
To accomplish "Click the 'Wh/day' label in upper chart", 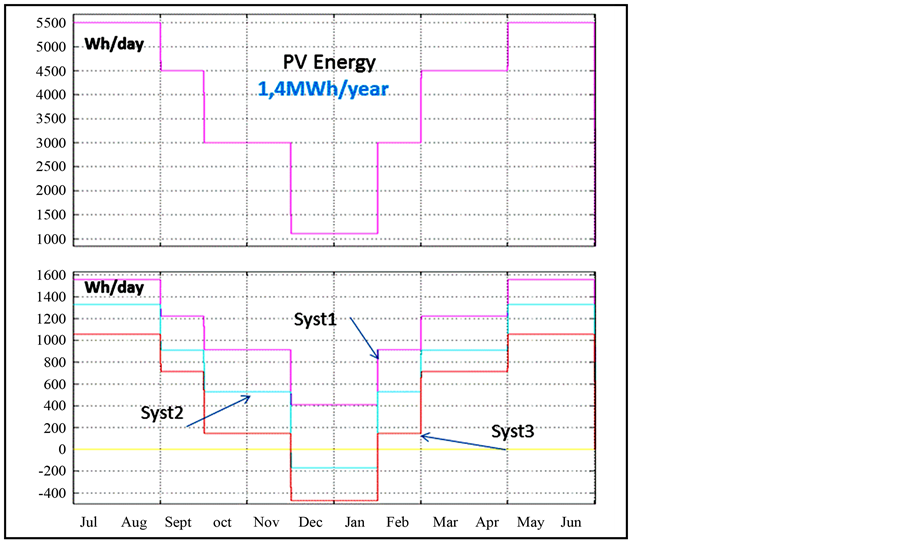I will [114, 44].
